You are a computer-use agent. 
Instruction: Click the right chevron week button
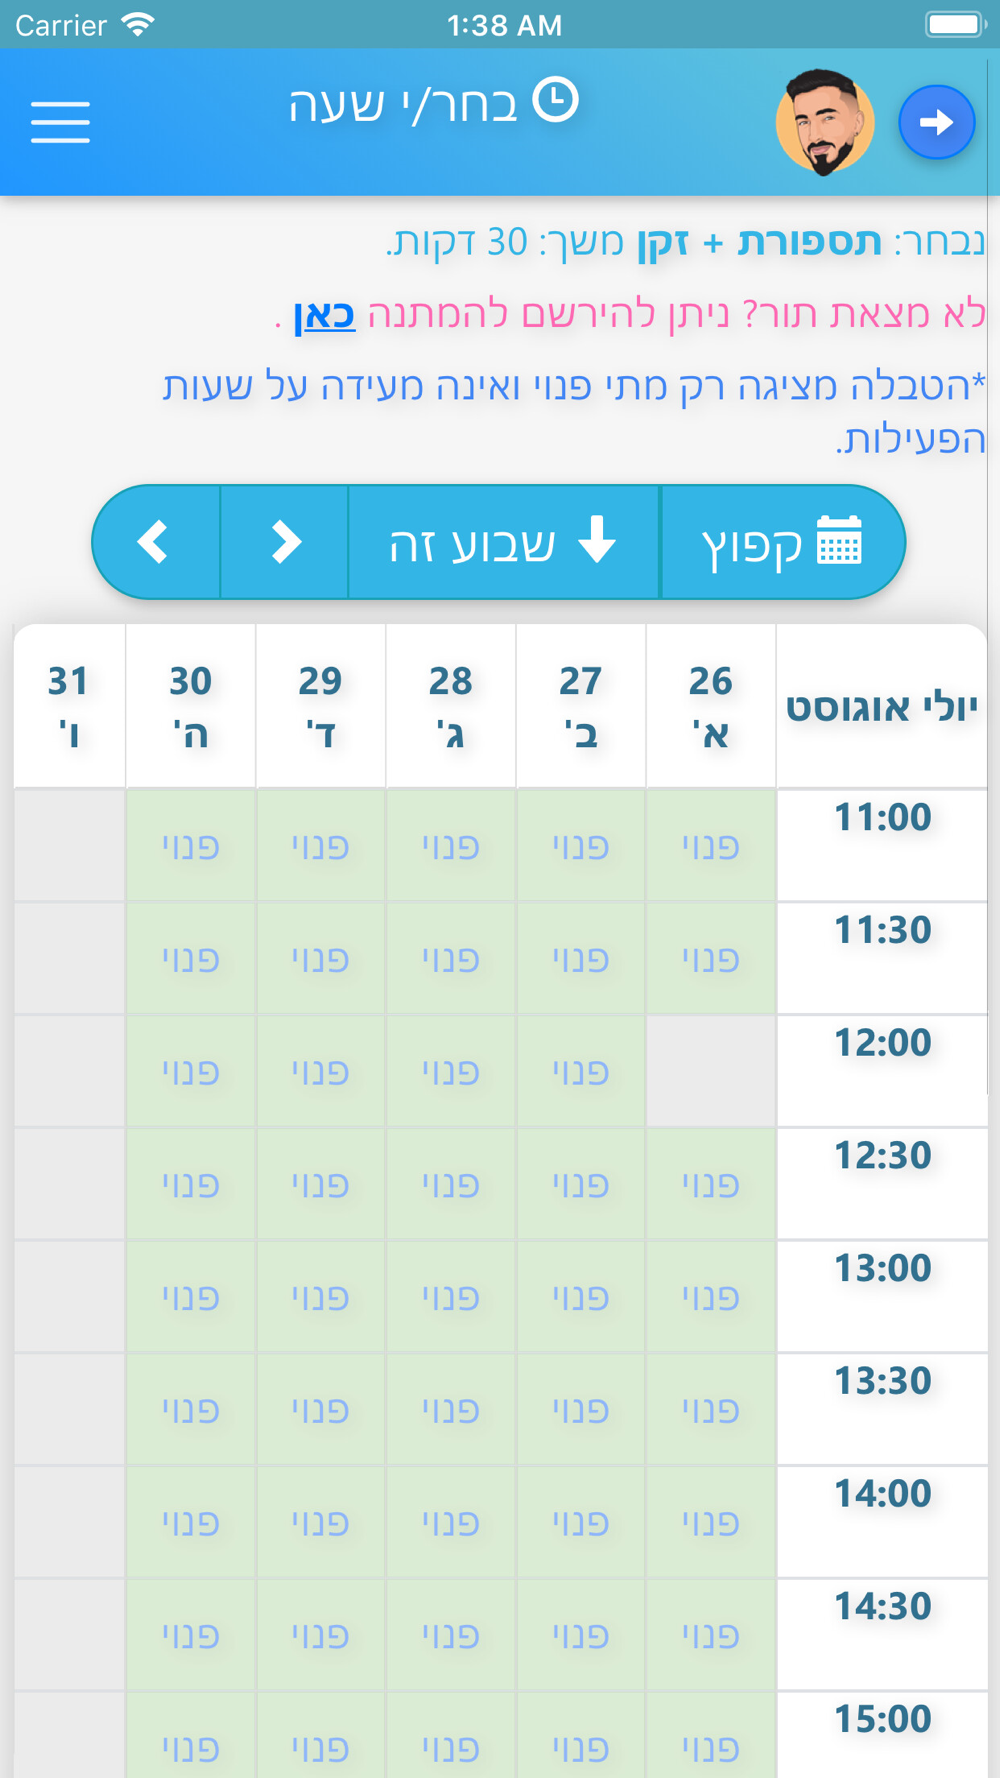(x=285, y=542)
